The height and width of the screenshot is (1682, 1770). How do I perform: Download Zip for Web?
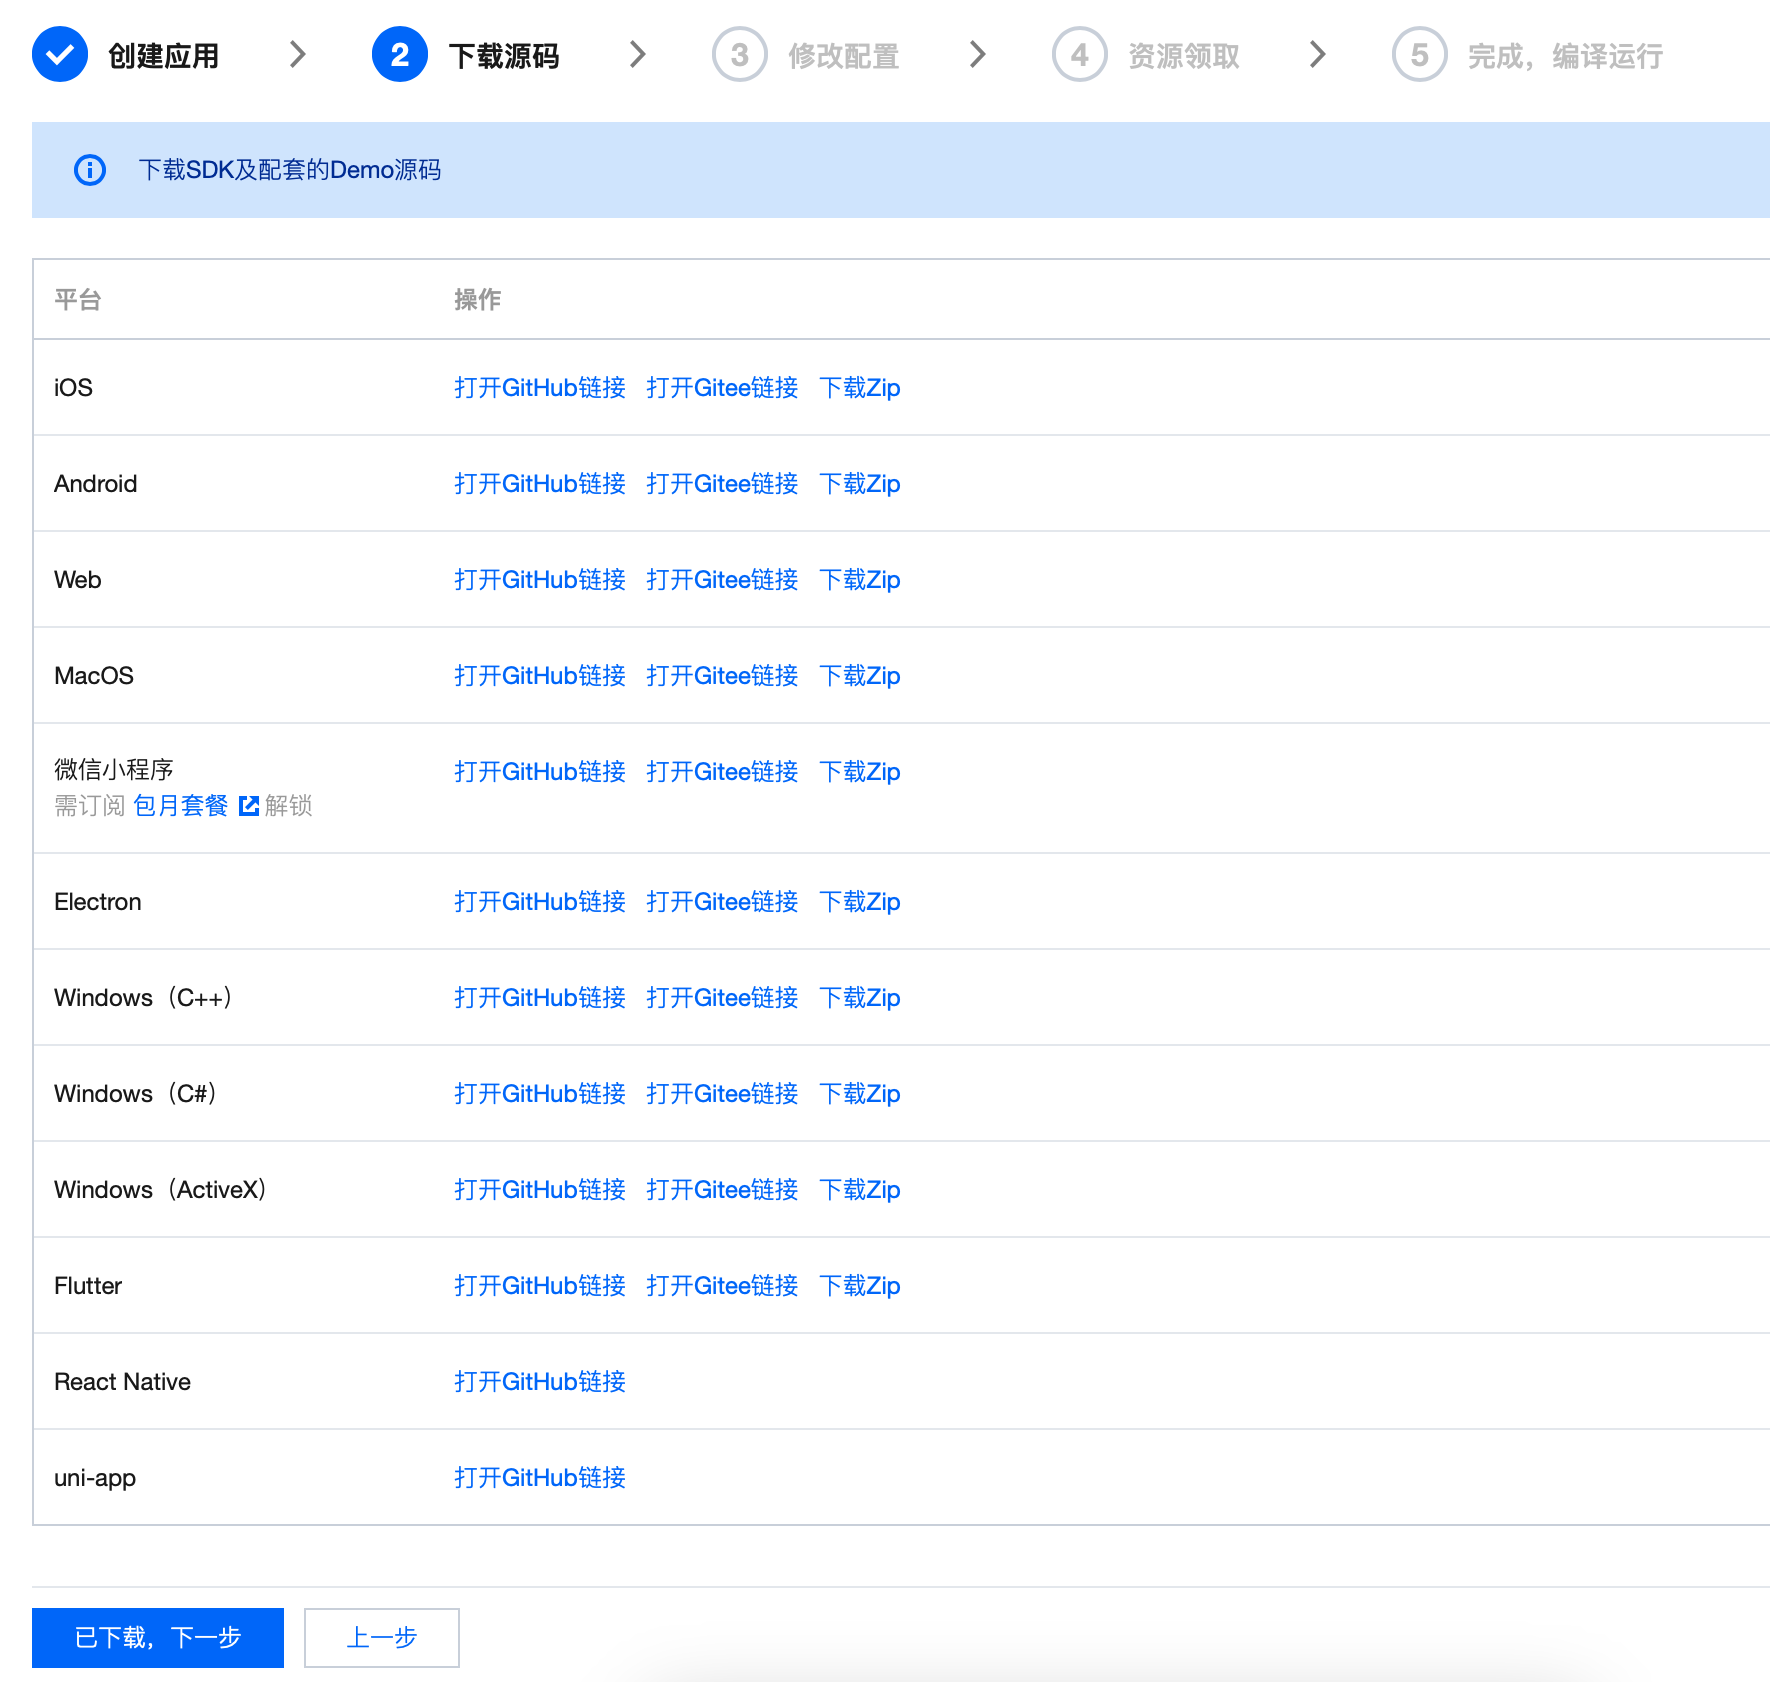point(860,580)
